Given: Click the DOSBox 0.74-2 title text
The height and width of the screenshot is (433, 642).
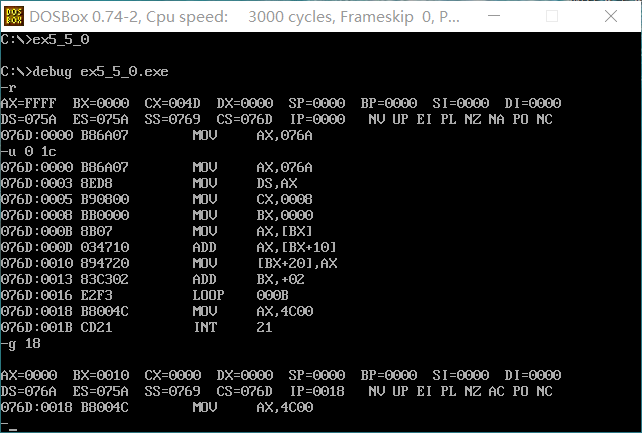Looking at the screenshot, I should point(244,17).
